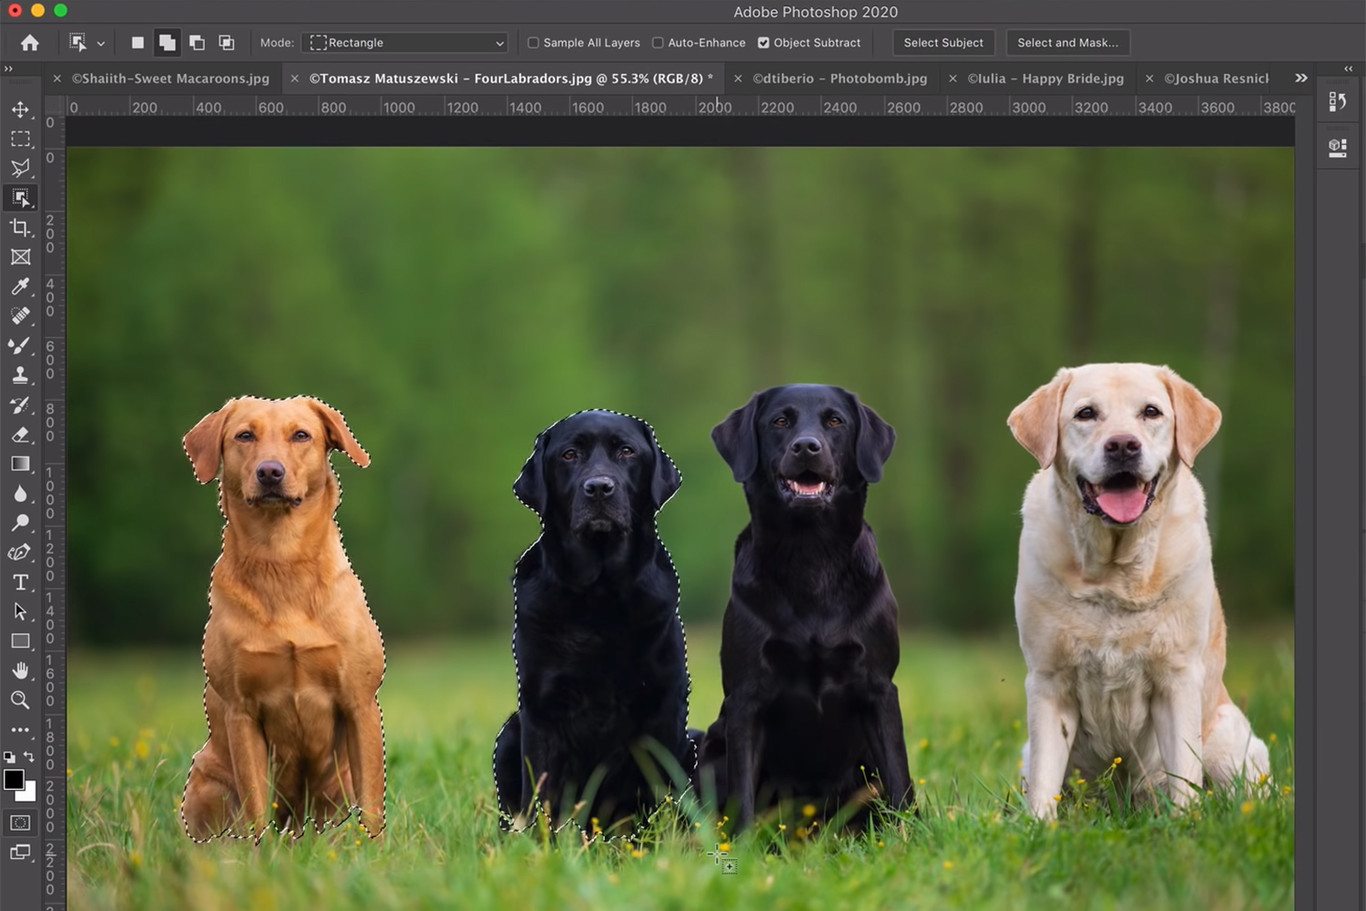Open tool preset picker dropdown arrow
The image size is (1366, 911).
[100, 44]
